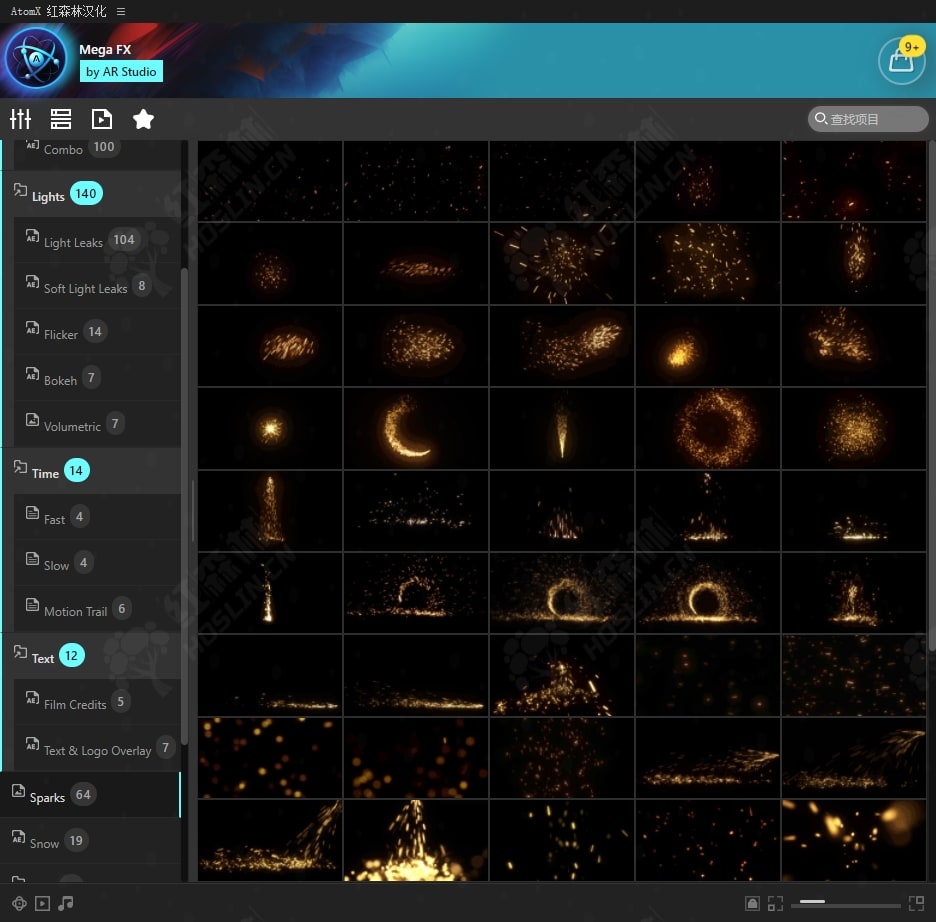Click the Fast preset file icon

point(32,513)
